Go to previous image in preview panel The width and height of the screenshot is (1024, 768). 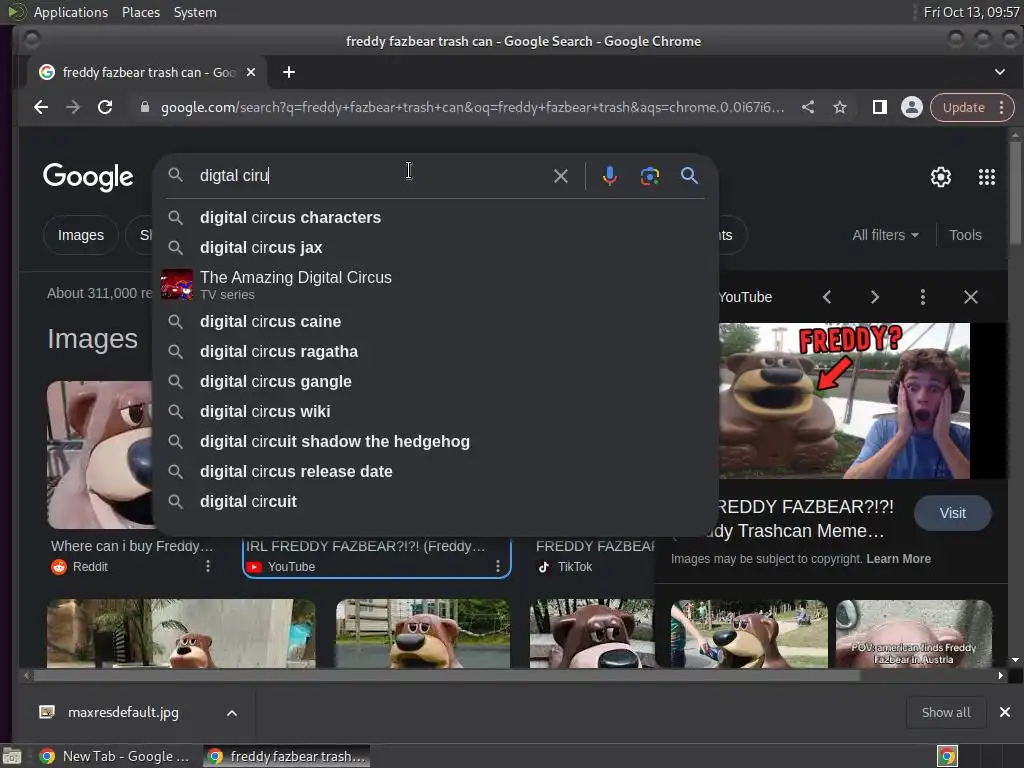(827, 298)
